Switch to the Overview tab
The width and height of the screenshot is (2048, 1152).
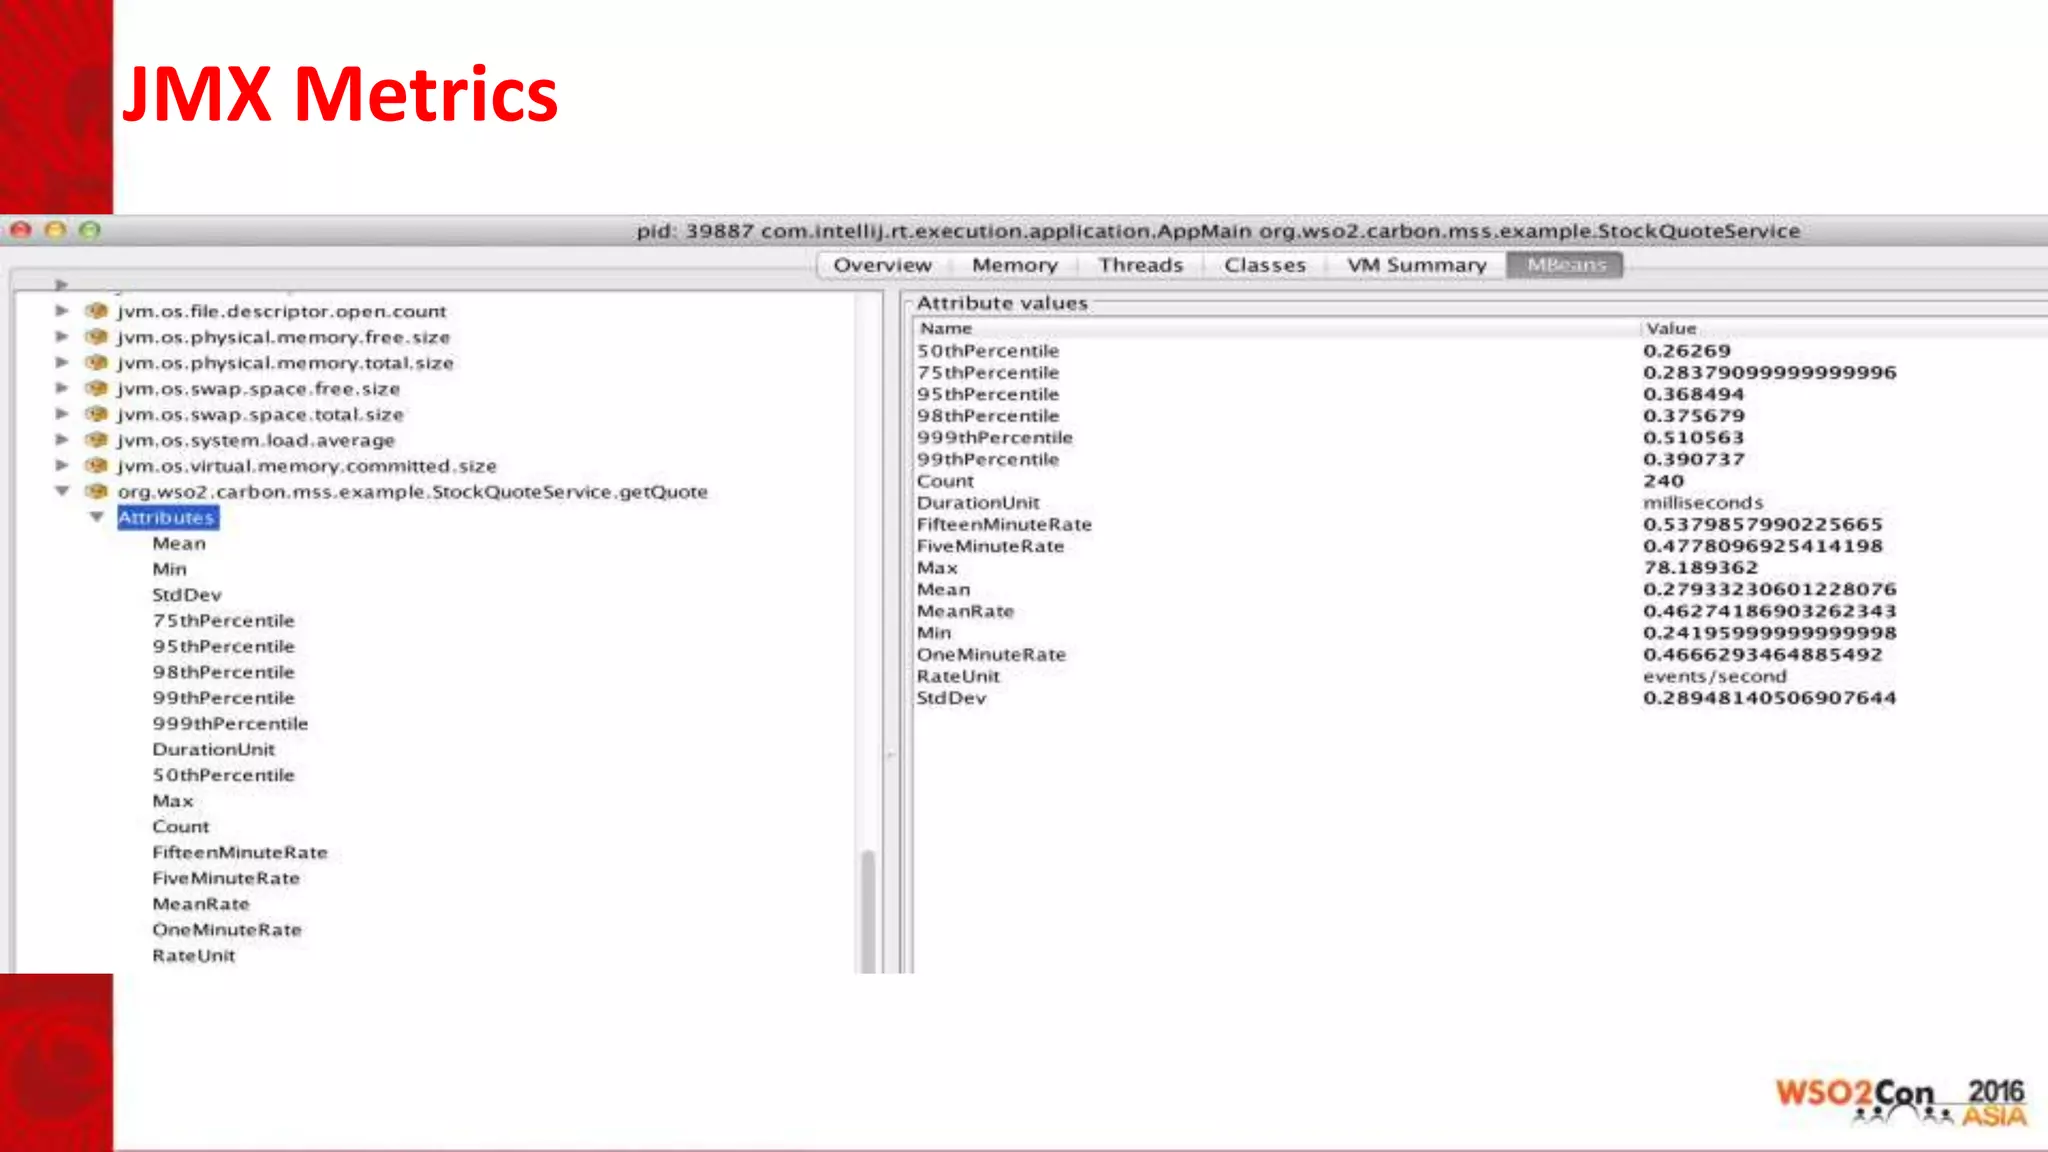(882, 265)
